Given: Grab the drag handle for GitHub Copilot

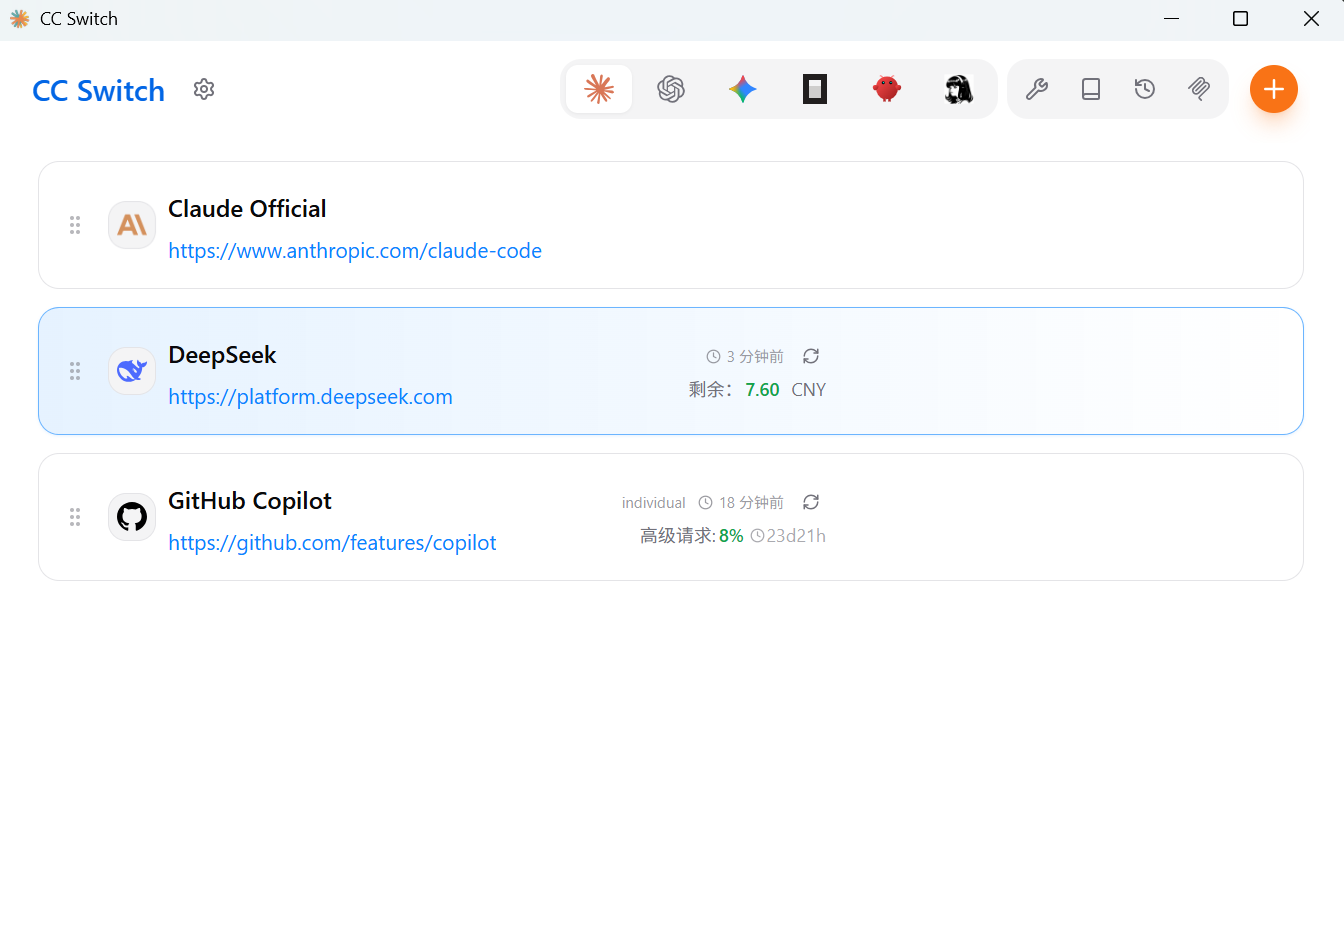Looking at the screenshot, I should (75, 517).
